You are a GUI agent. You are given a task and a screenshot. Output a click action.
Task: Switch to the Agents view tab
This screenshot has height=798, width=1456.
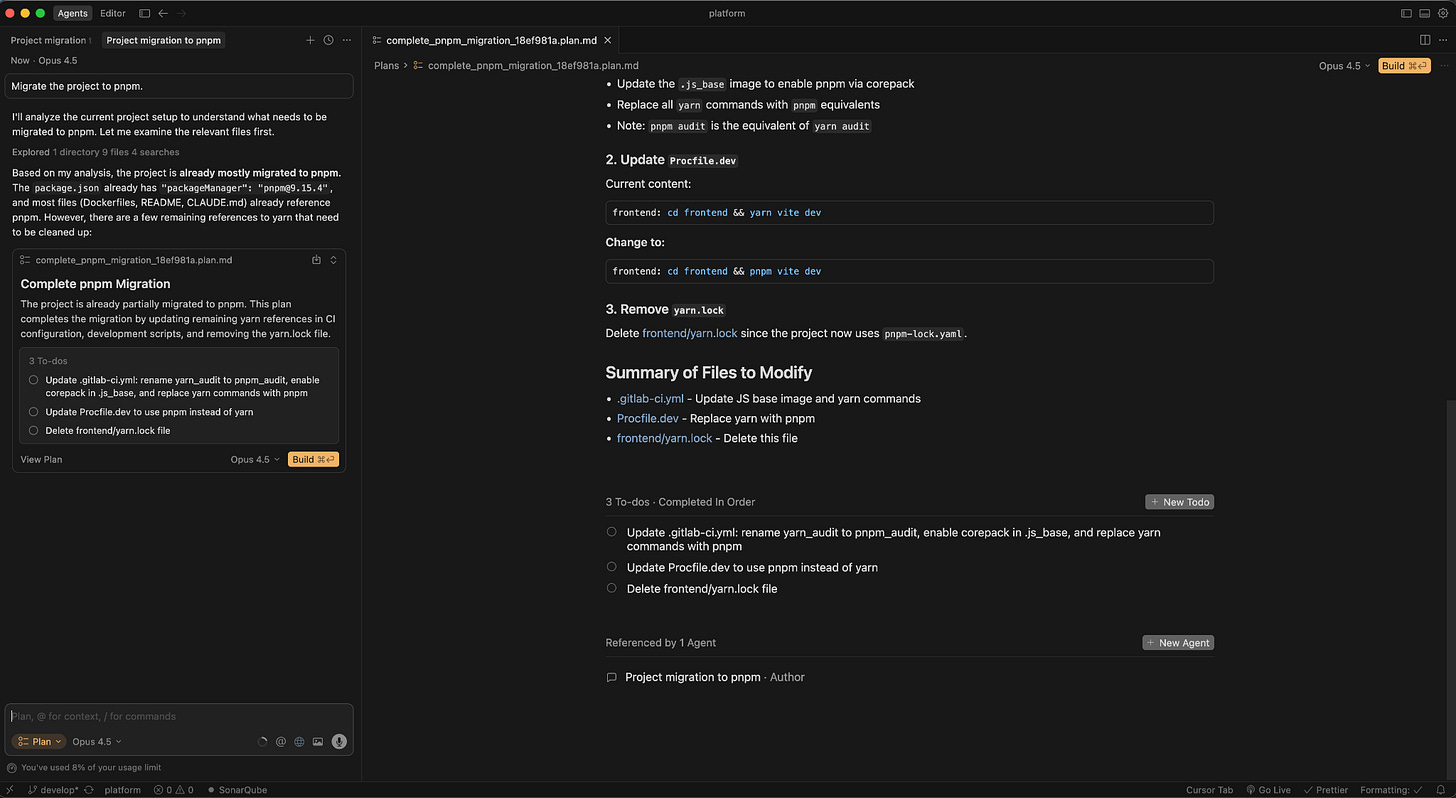point(72,13)
